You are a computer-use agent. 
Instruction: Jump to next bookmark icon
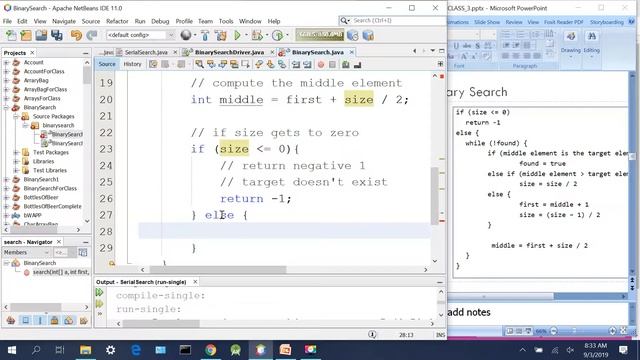(270, 64)
